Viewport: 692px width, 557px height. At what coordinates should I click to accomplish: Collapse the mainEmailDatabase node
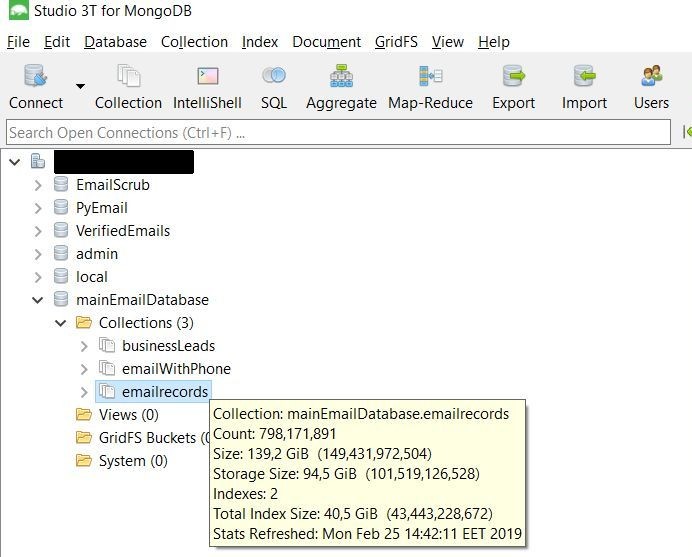click(x=38, y=300)
